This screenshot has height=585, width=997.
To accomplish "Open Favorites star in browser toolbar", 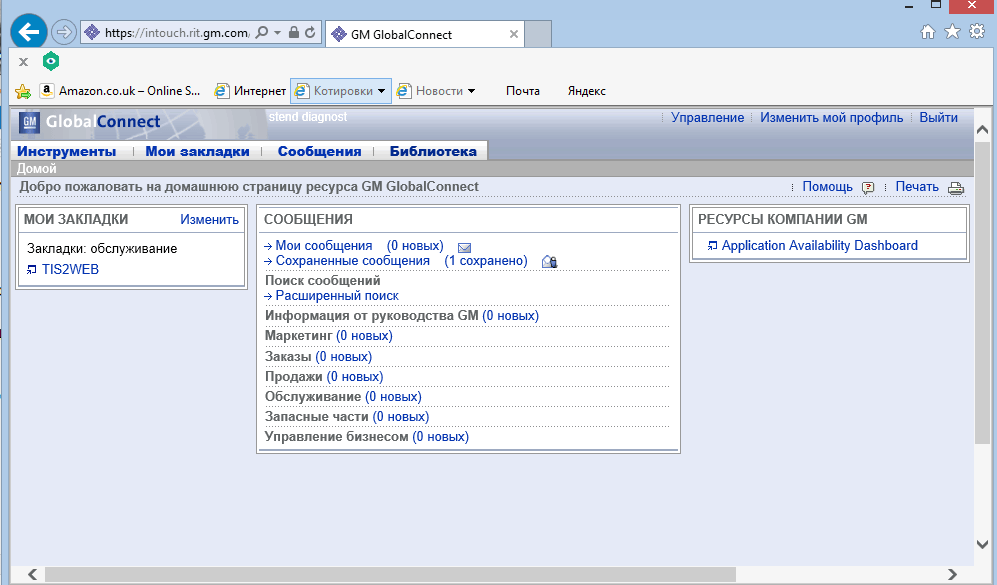I will click(x=952, y=31).
